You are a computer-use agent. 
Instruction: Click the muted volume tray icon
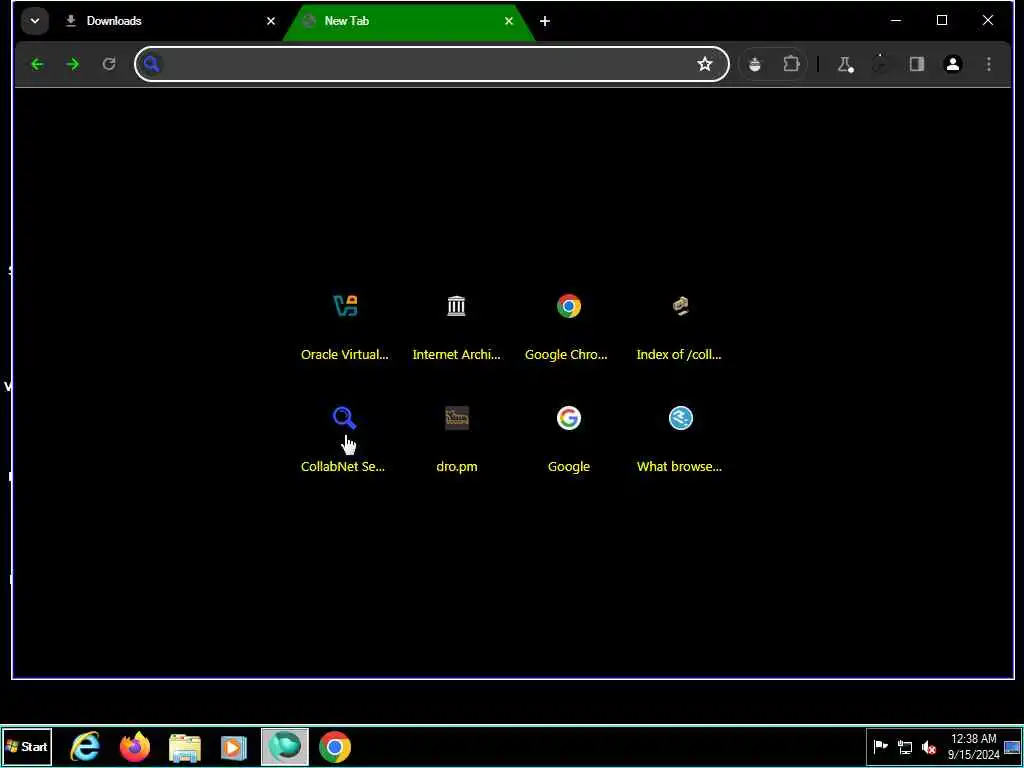928,747
